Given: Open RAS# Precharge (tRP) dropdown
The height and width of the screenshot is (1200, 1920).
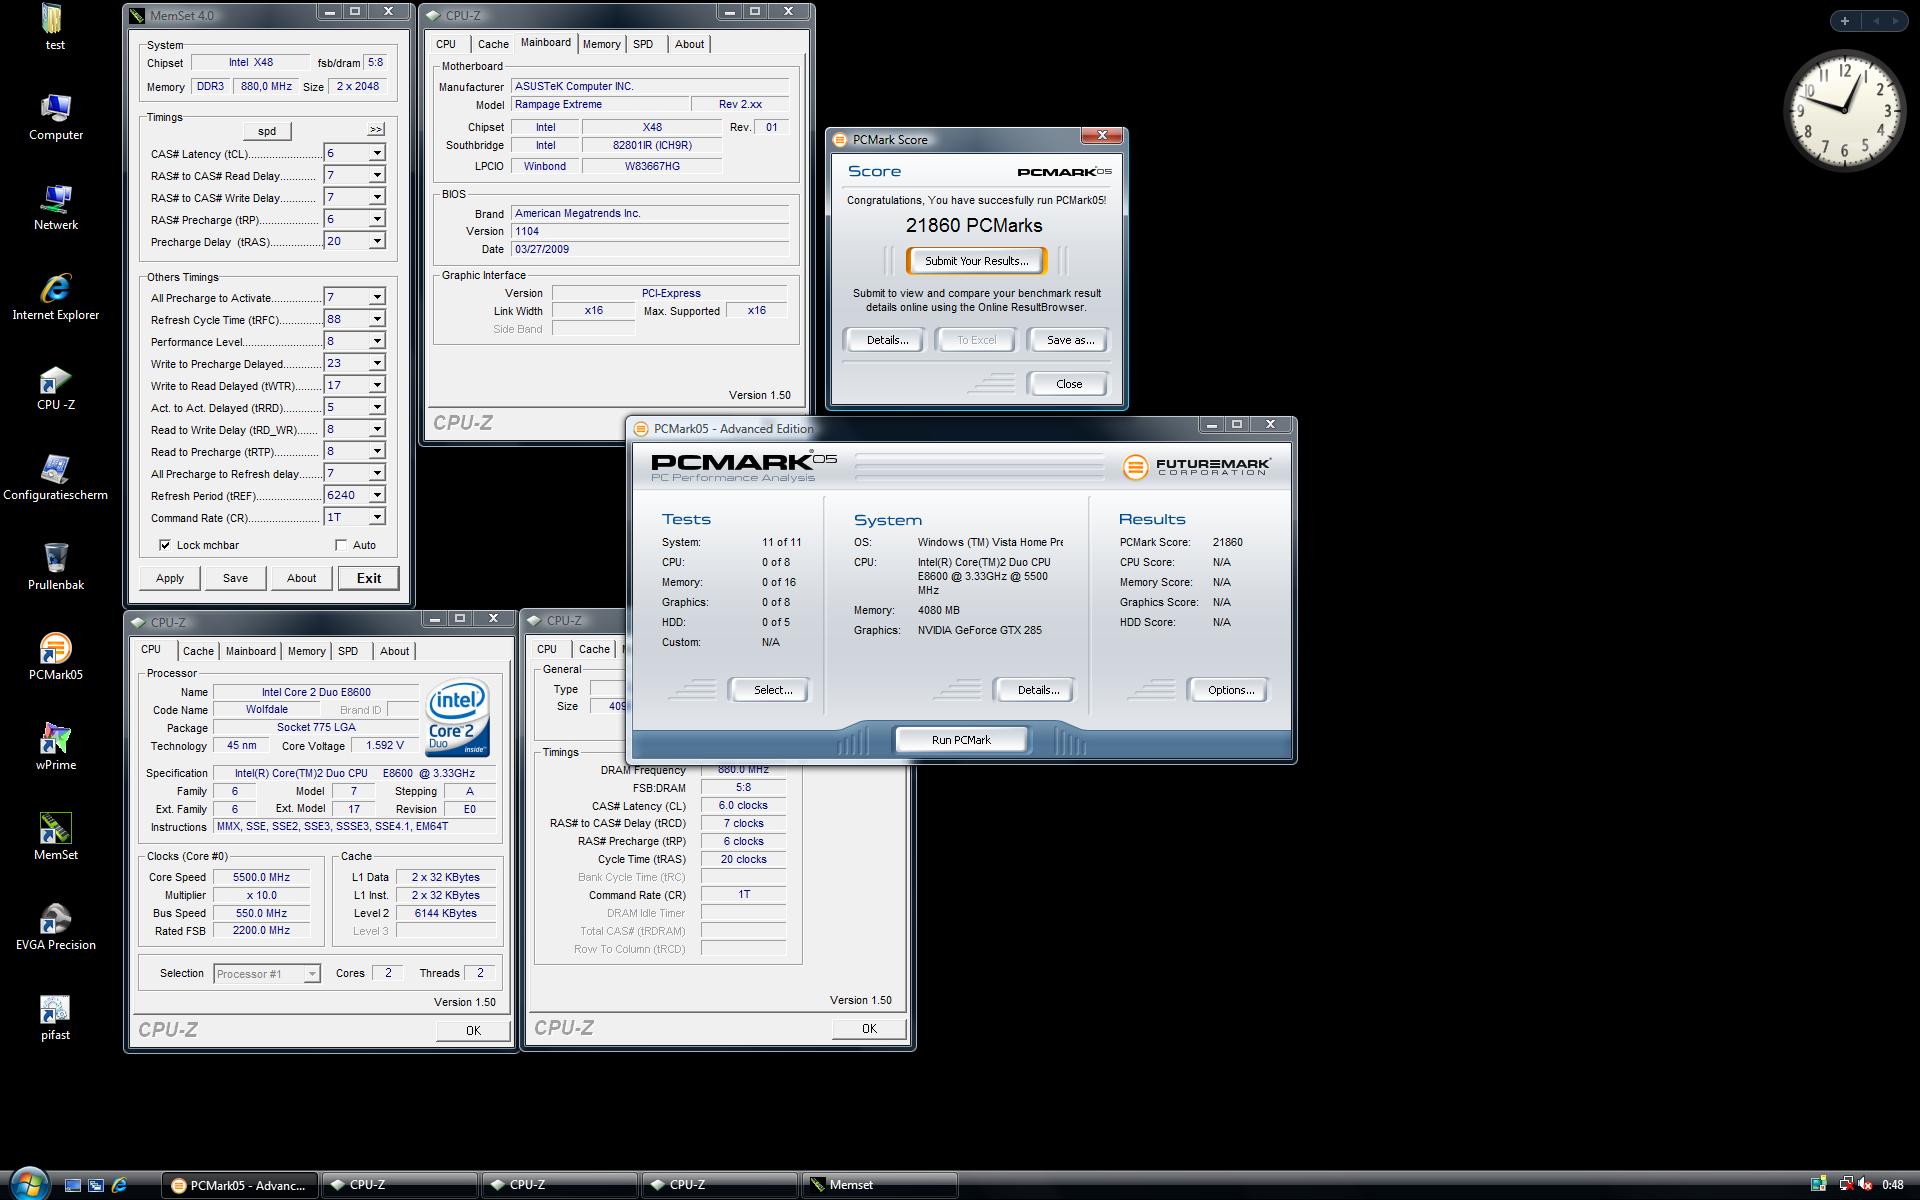Looking at the screenshot, I should tap(377, 219).
